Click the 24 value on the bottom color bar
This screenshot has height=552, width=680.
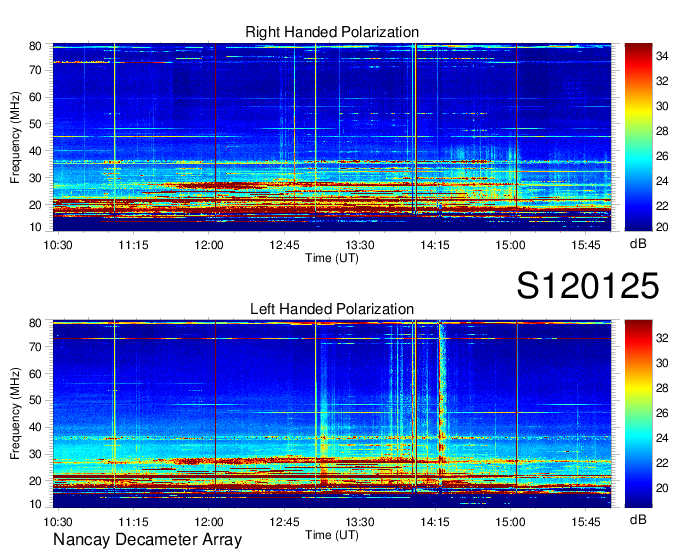point(662,438)
